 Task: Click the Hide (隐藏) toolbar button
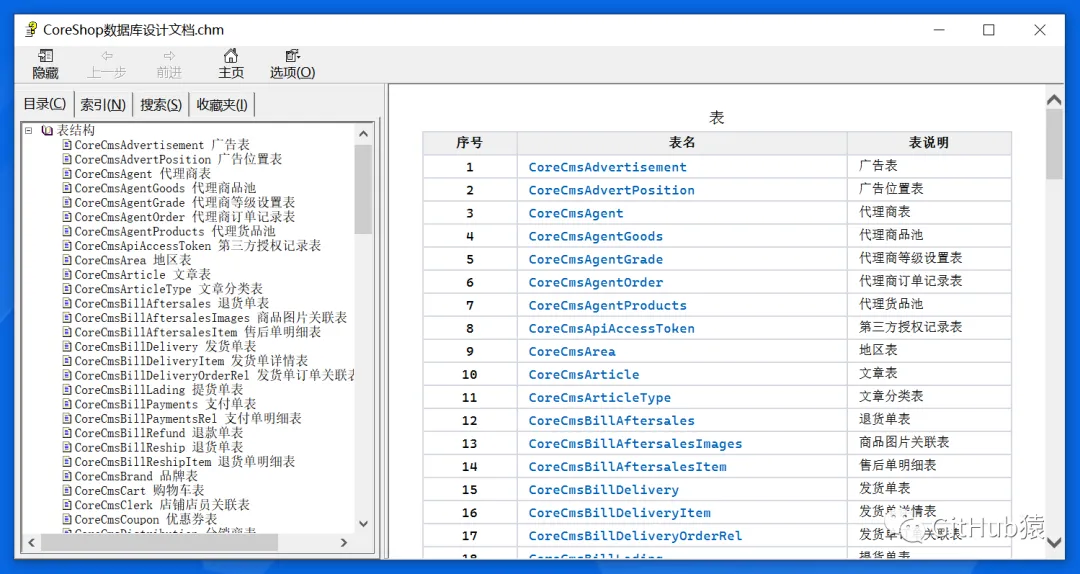click(x=45, y=64)
